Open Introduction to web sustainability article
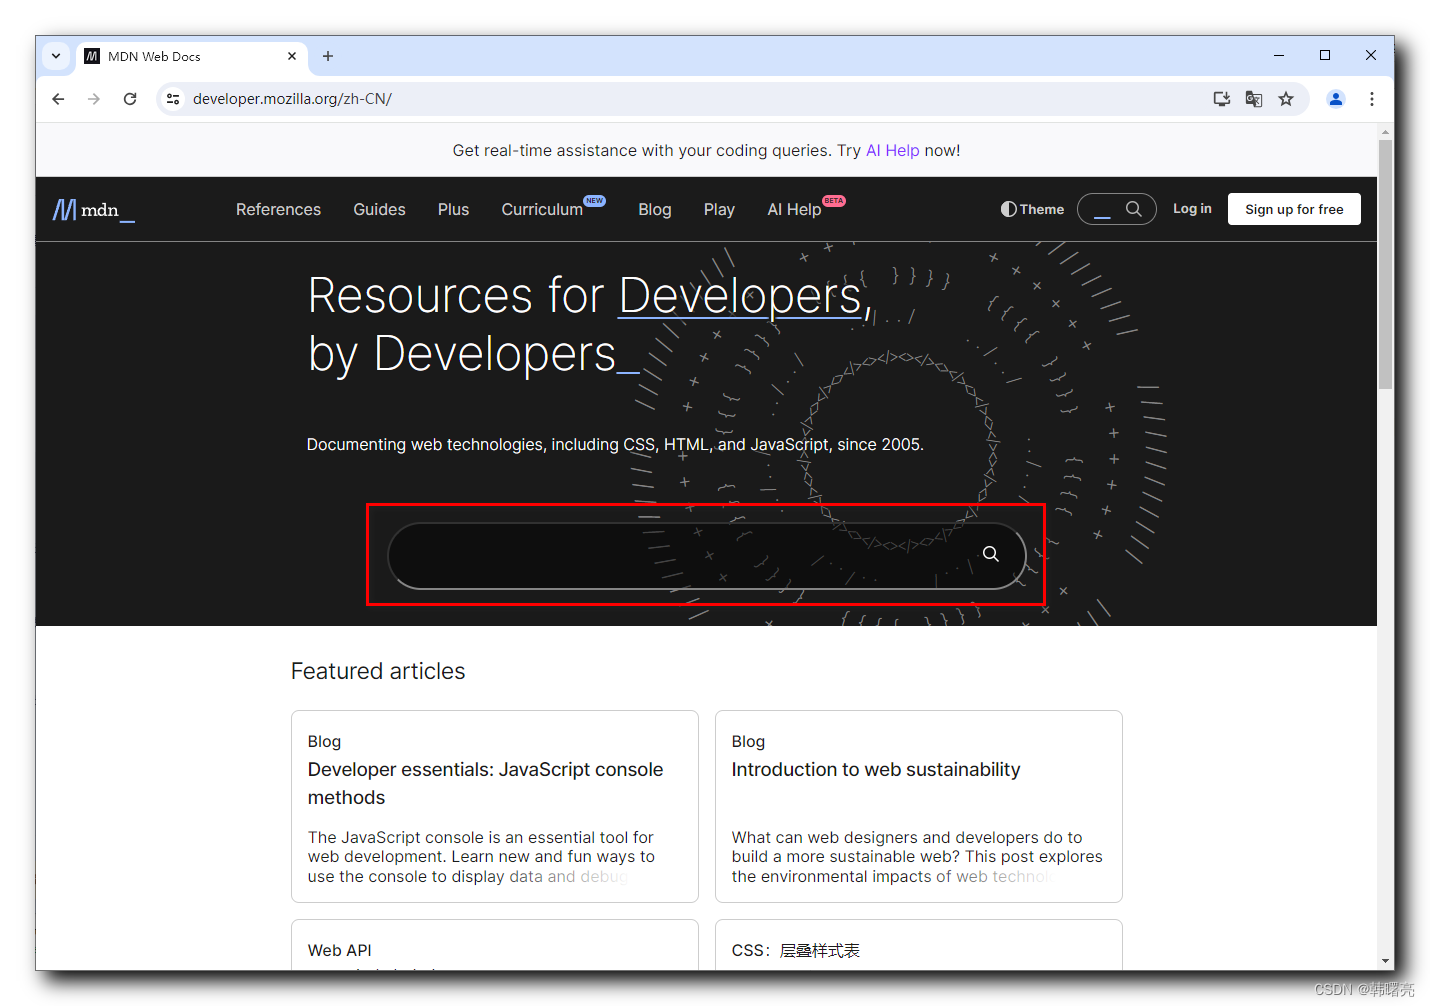The height and width of the screenshot is (1006, 1430). [x=876, y=769]
